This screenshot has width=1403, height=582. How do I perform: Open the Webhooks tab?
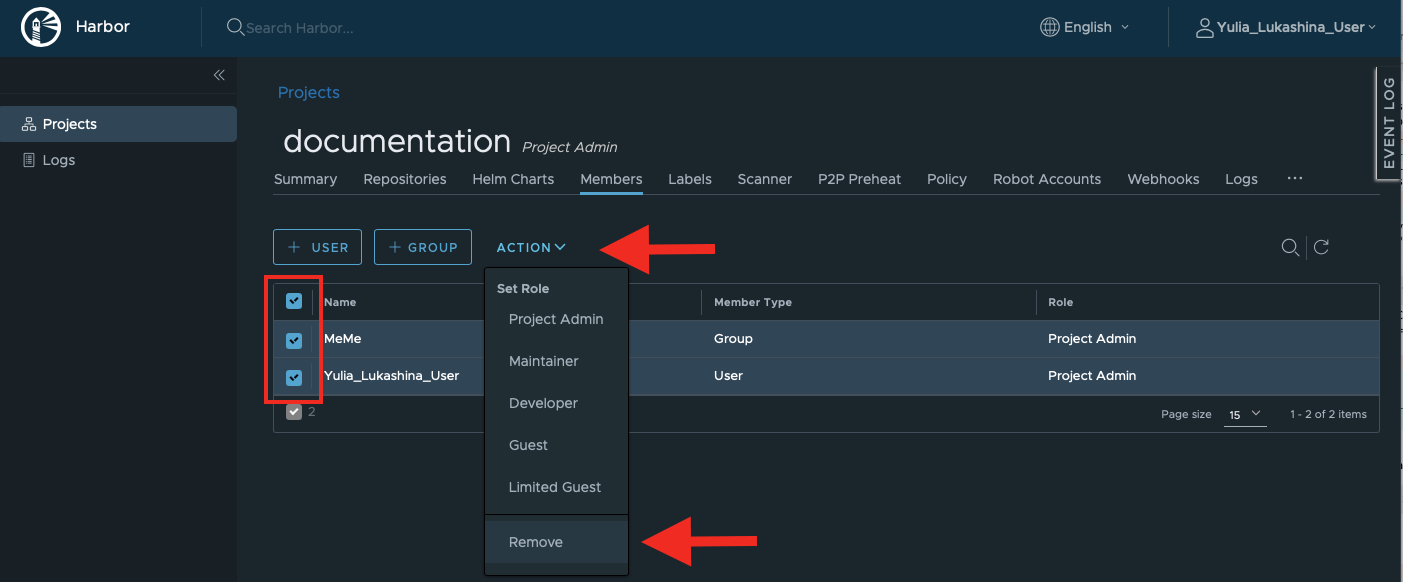tap(1163, 179)
